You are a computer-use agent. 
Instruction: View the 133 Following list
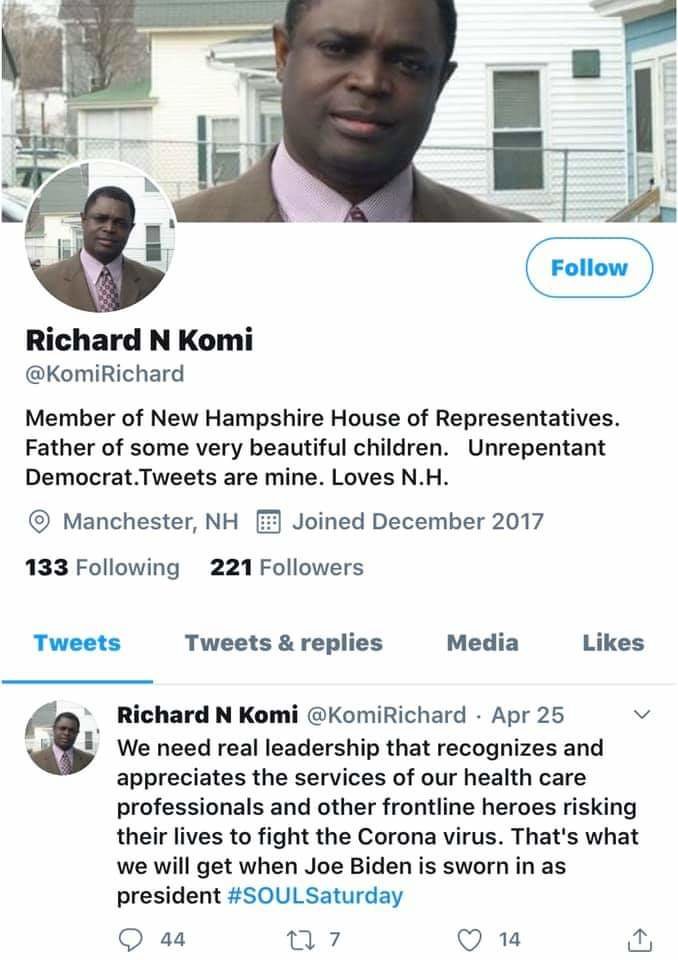coord(102,568)
